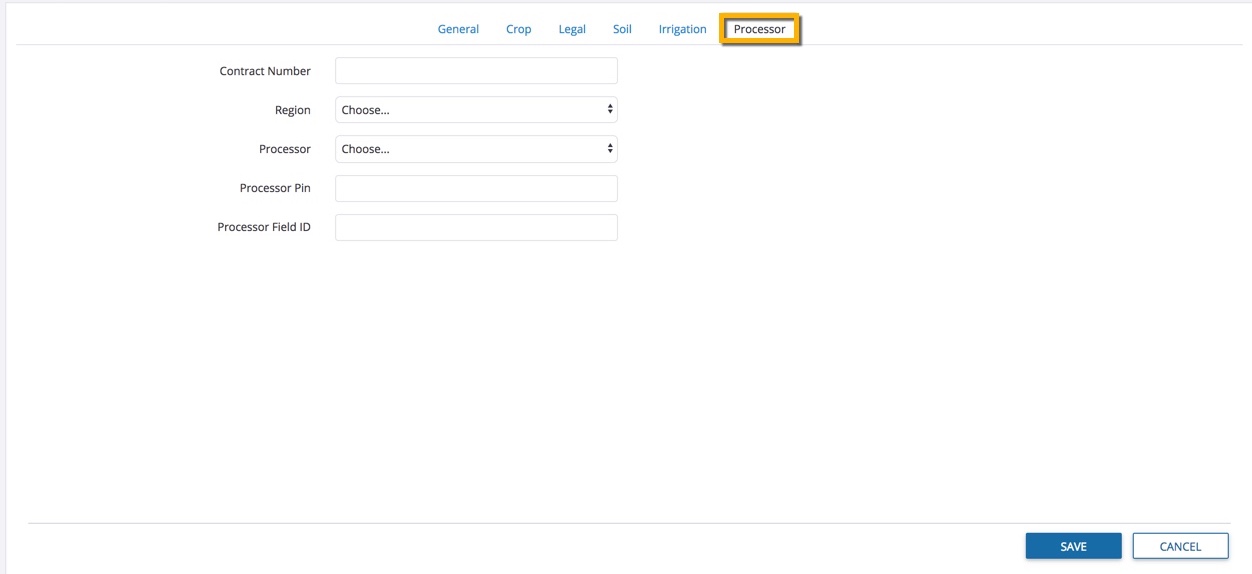Select the Soil tab

click(622, 29)
